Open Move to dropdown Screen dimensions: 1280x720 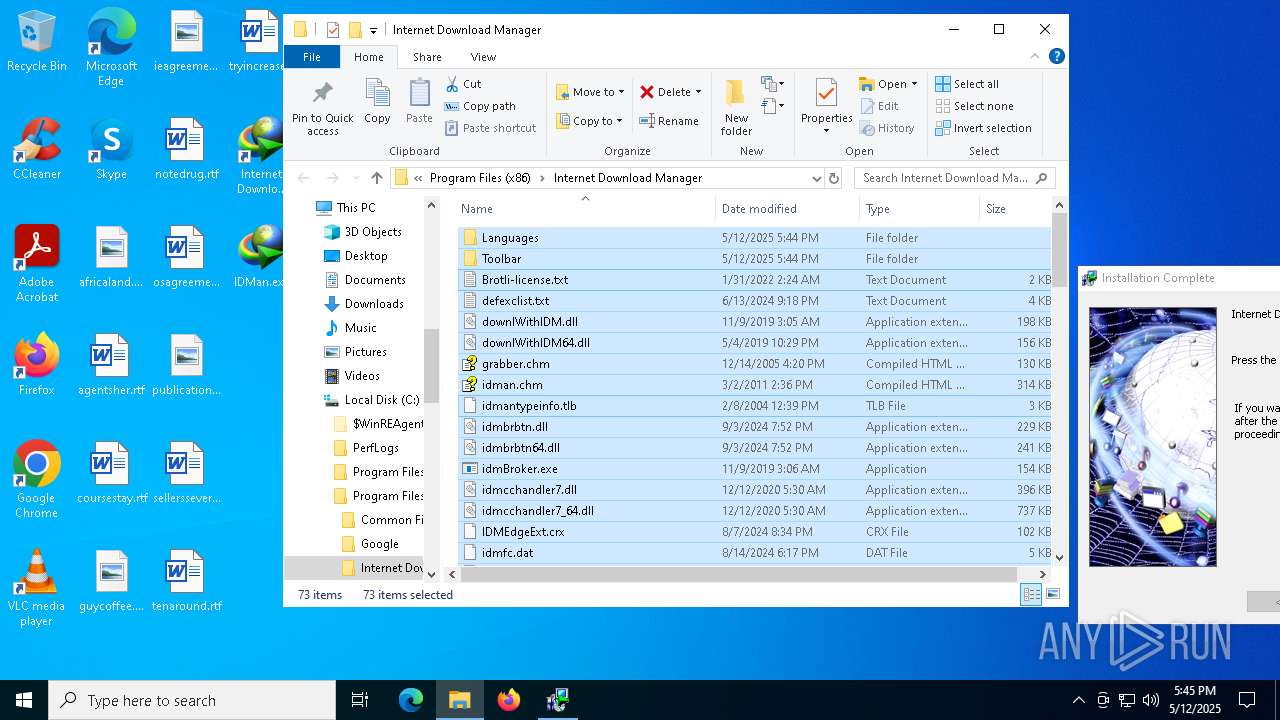tap(590, 92)
